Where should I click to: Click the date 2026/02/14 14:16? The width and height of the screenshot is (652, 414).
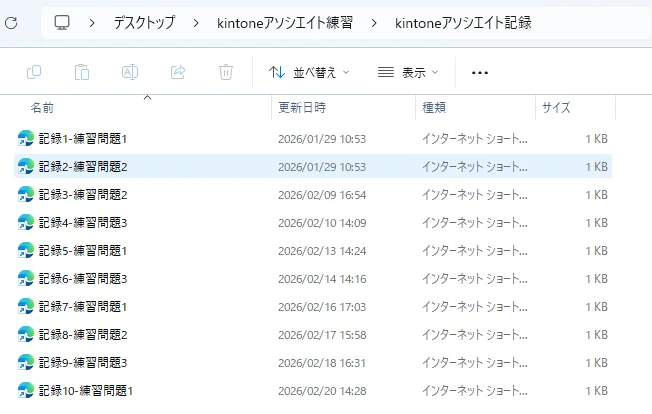click(322, 279)
